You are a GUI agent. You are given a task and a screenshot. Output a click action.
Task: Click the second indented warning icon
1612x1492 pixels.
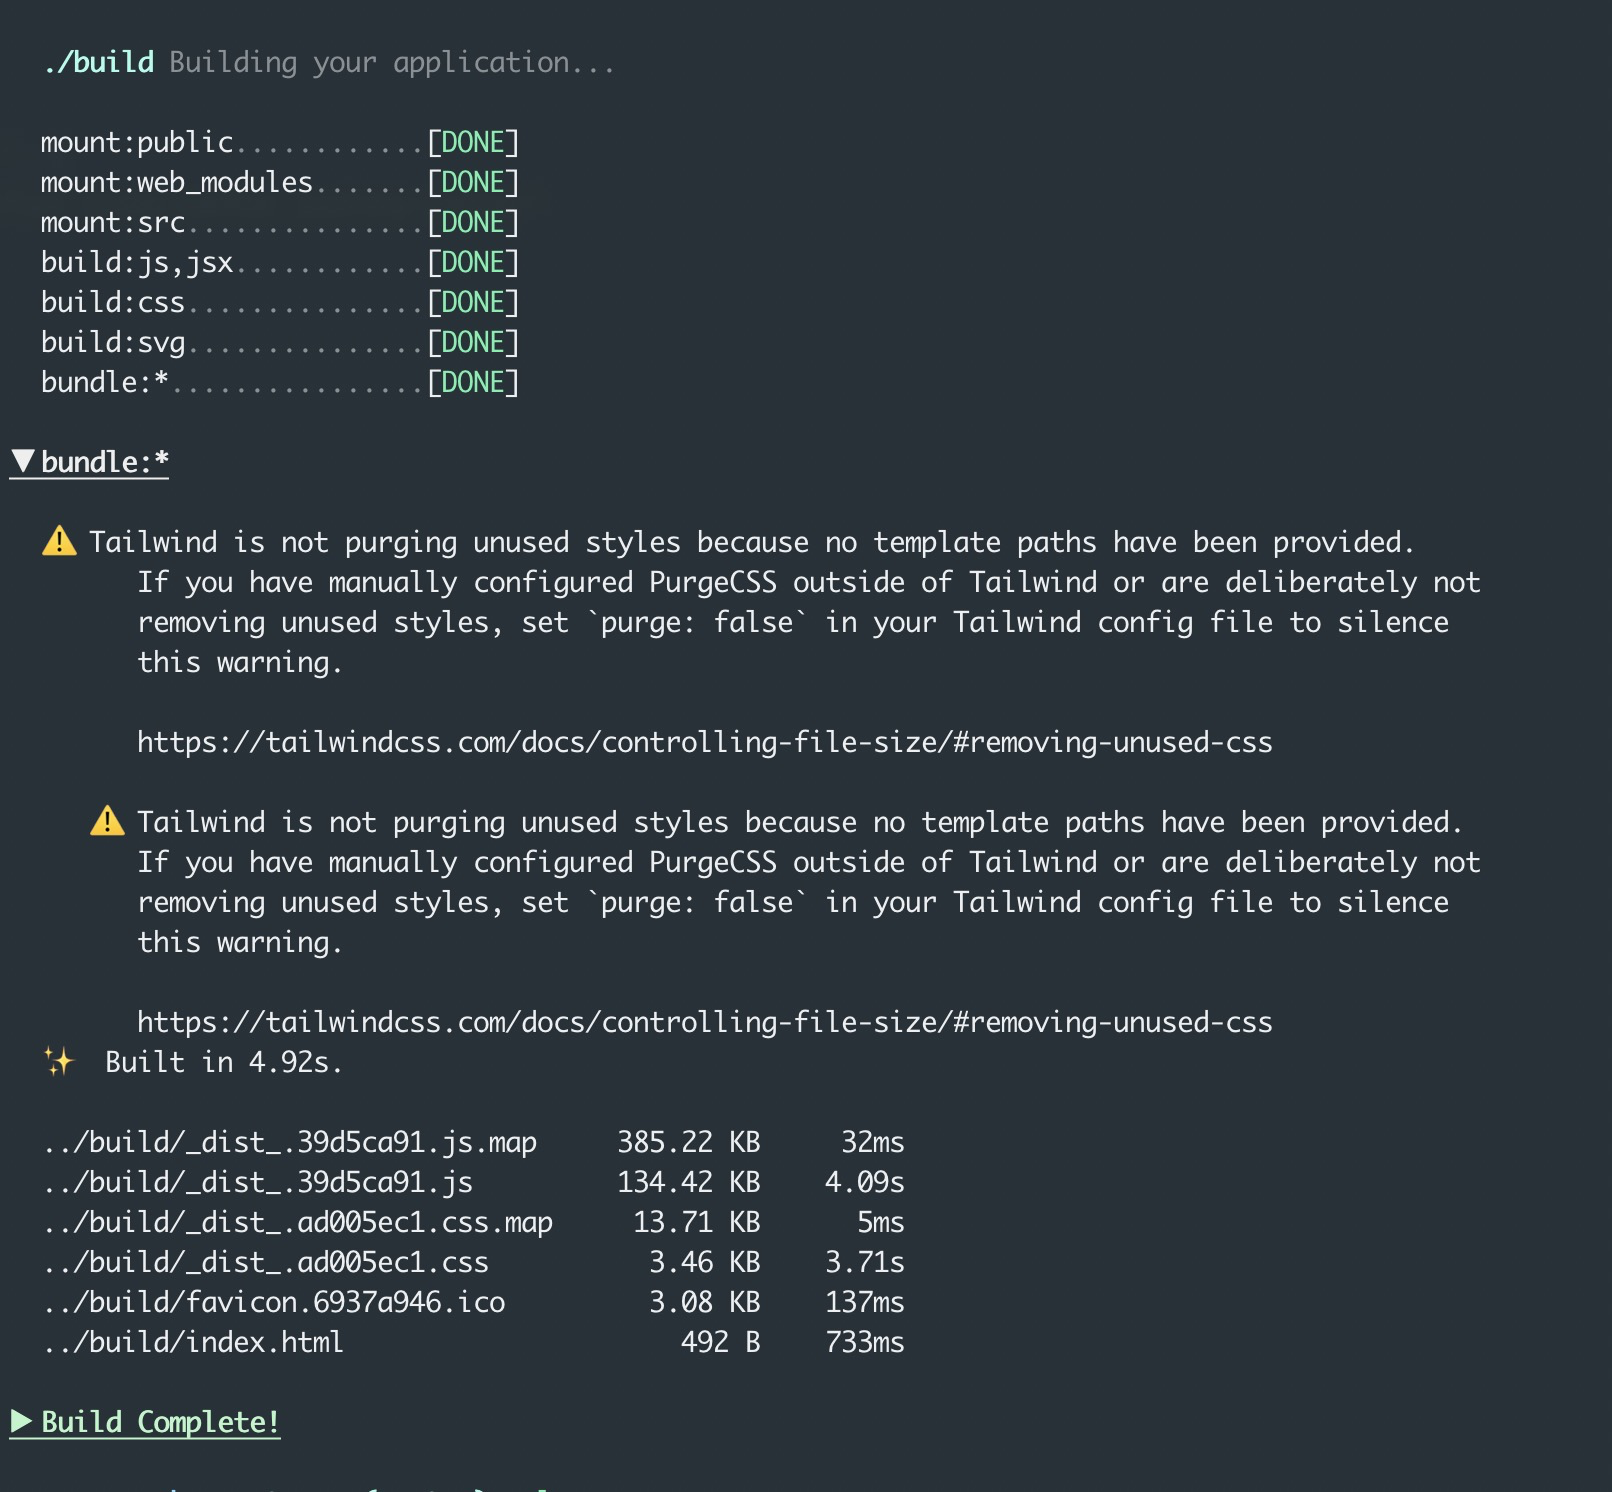point(107,821)
